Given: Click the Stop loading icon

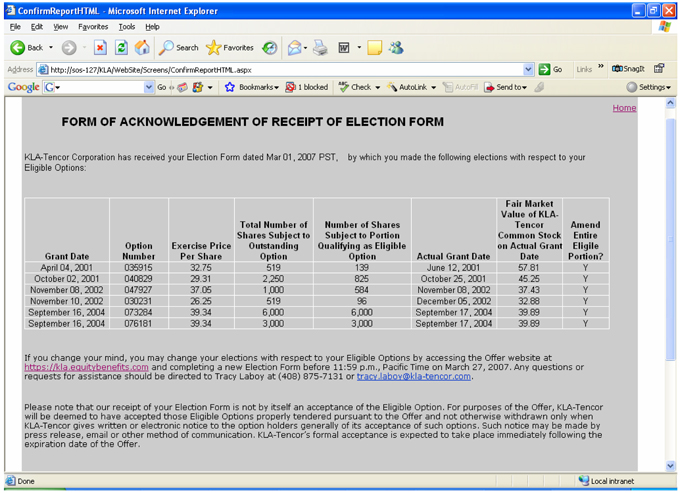Looking at the screenshot, I should click(100, 47).
